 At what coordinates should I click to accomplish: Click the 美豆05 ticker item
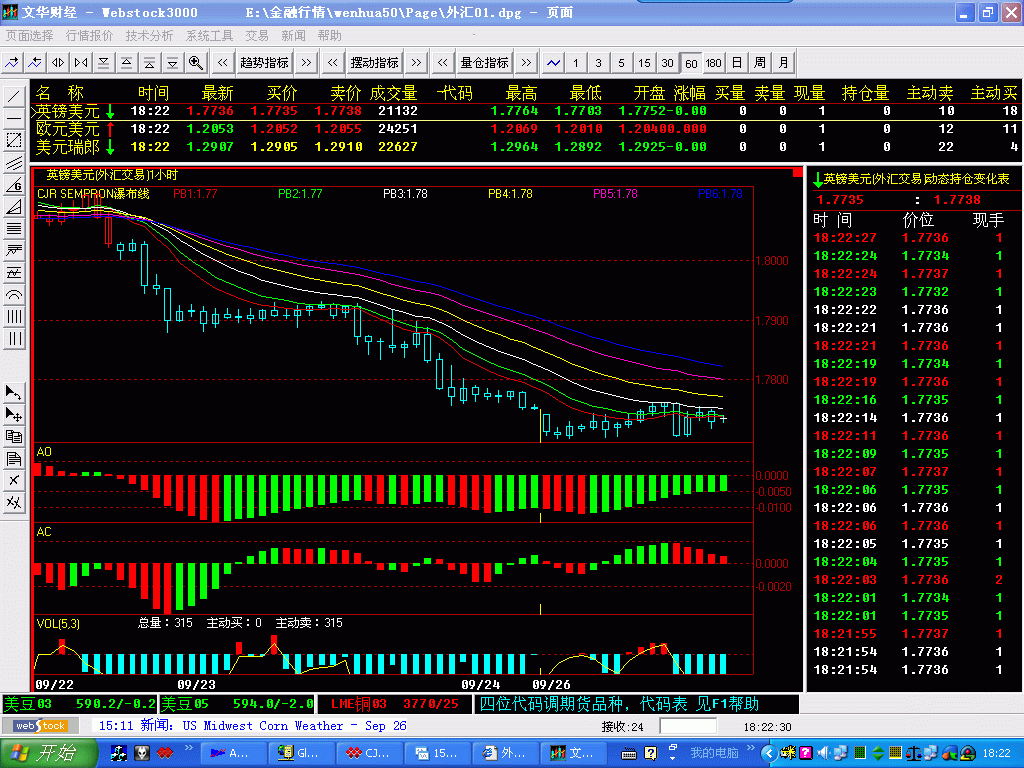tap(237, 704)
